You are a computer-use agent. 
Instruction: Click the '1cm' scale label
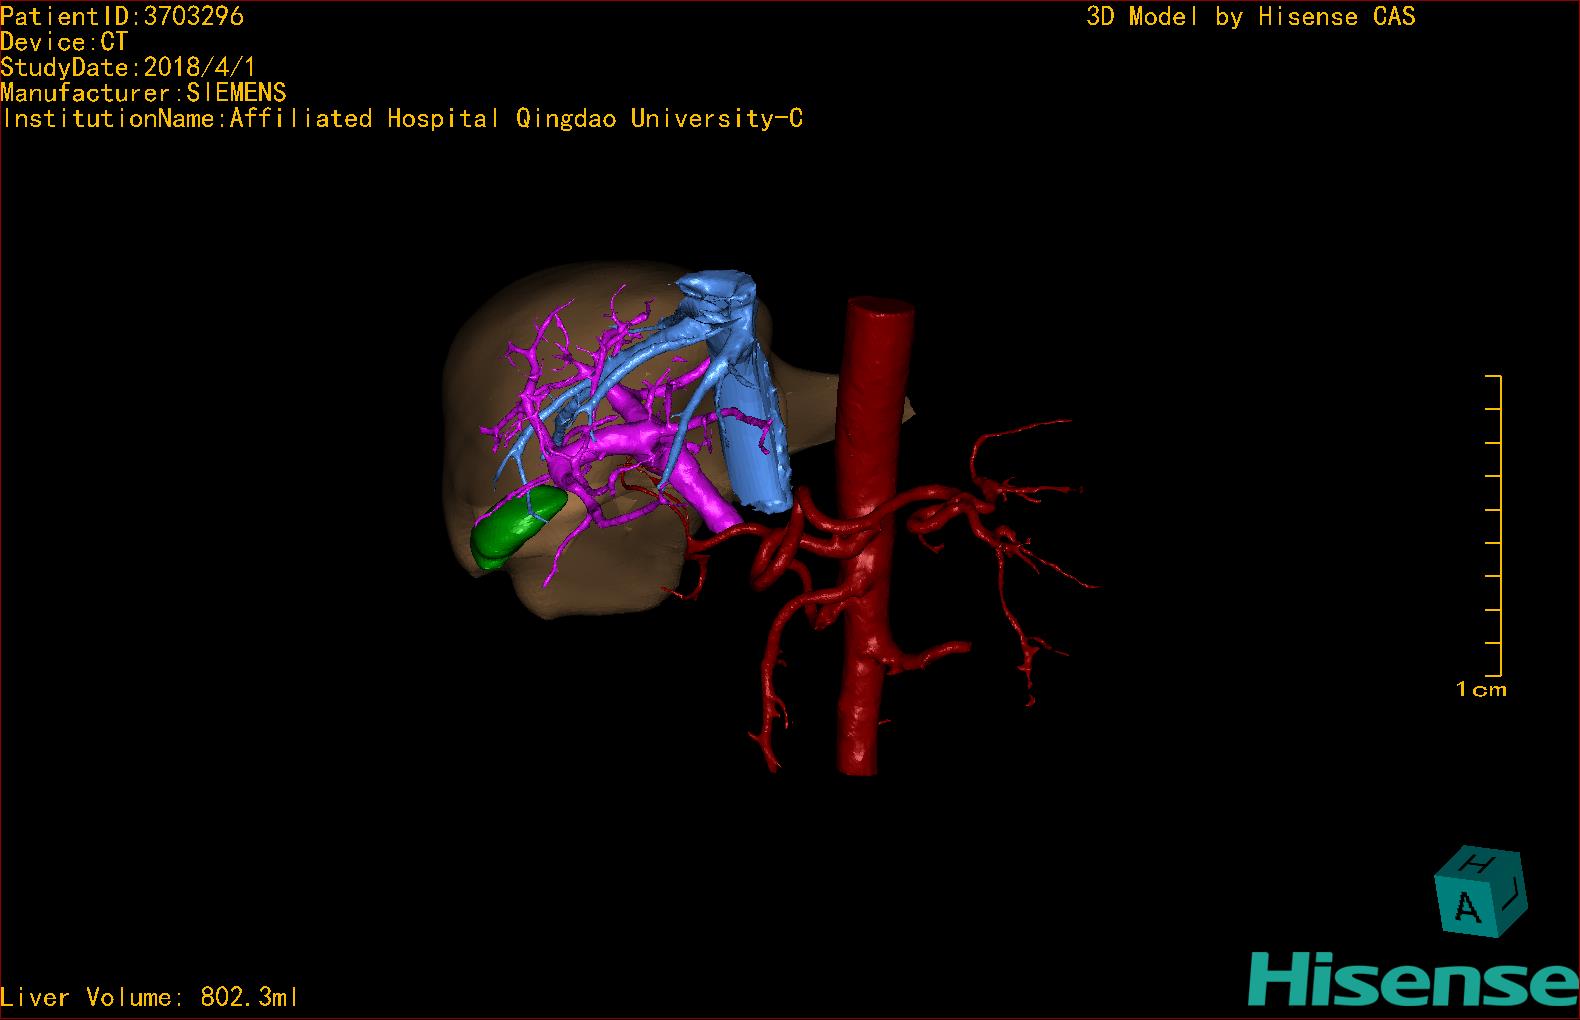[1481, 689]
